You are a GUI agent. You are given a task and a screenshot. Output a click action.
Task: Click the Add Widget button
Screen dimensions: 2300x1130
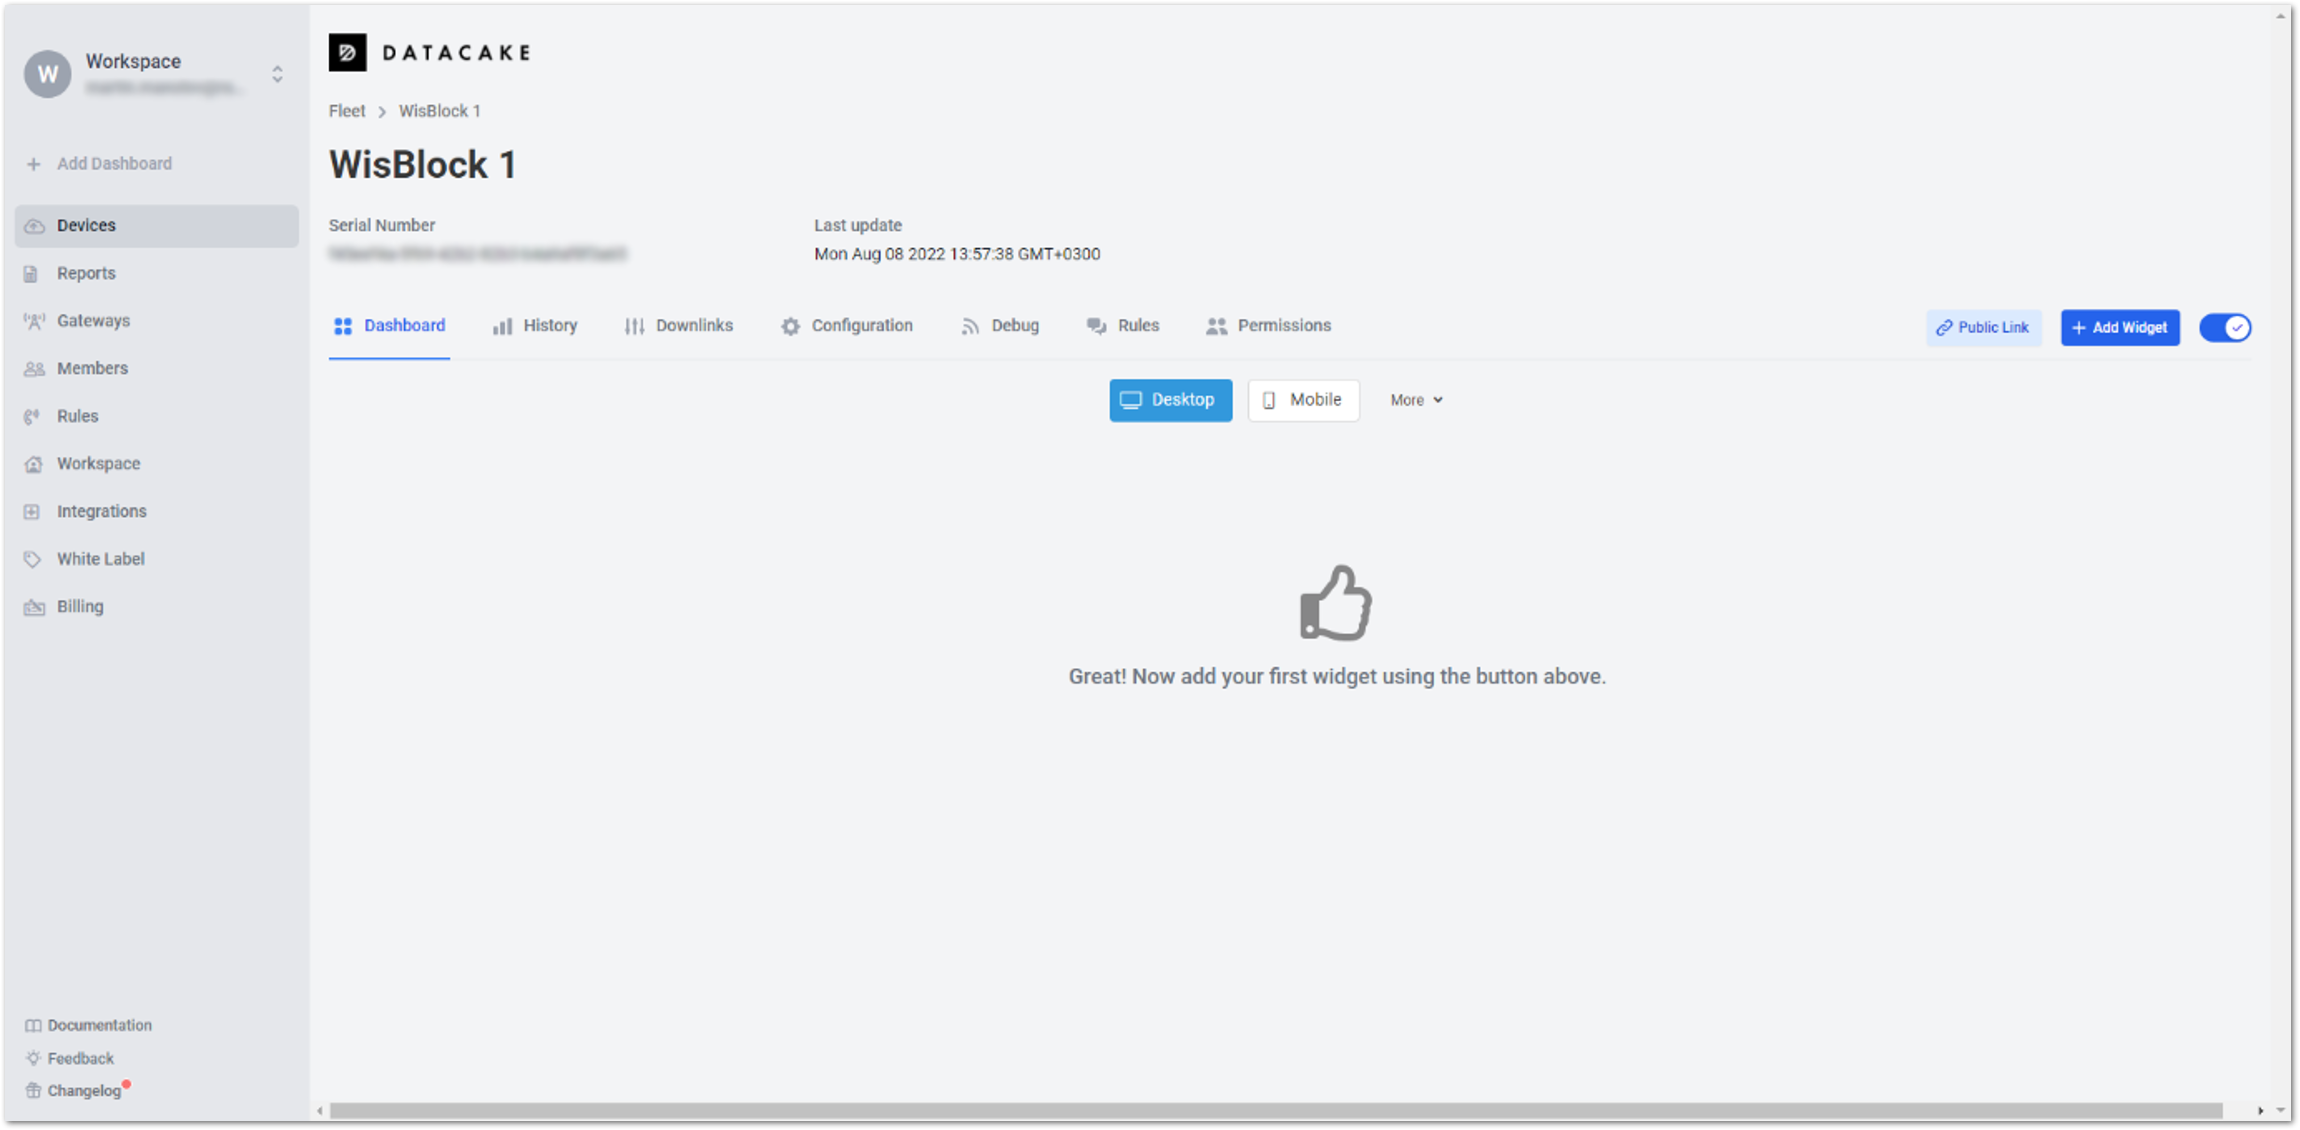pyautogui.click(x=2119, y=328)
